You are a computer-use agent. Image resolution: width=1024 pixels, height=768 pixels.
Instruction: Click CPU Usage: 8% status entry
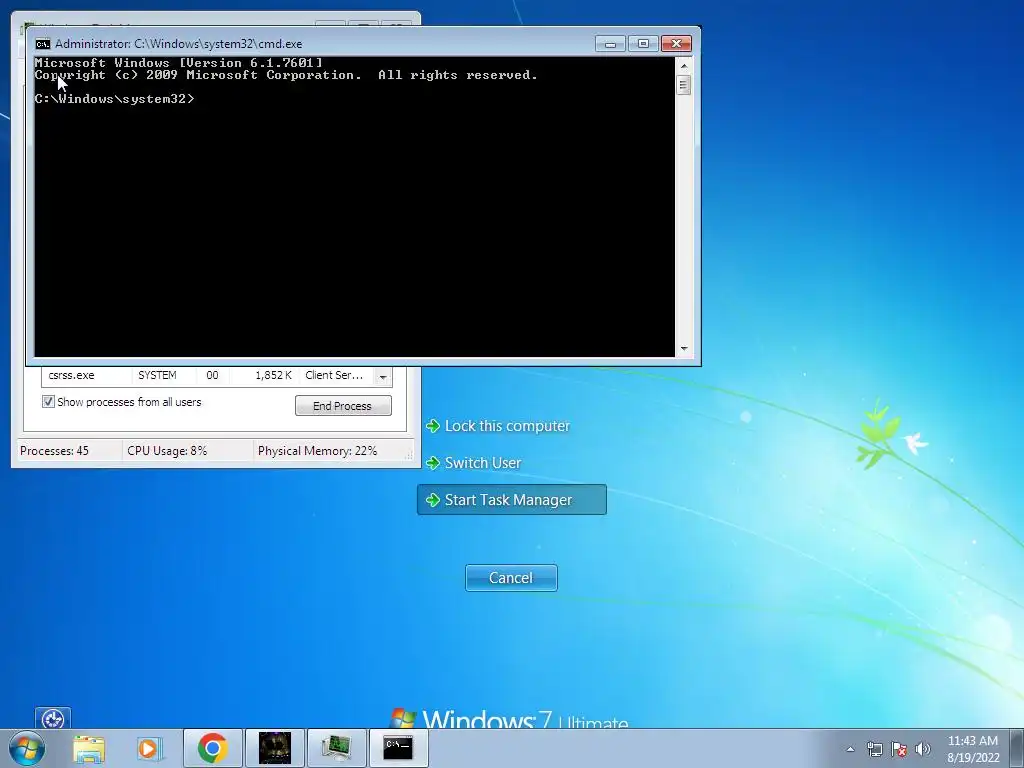(x=167, y=451)
